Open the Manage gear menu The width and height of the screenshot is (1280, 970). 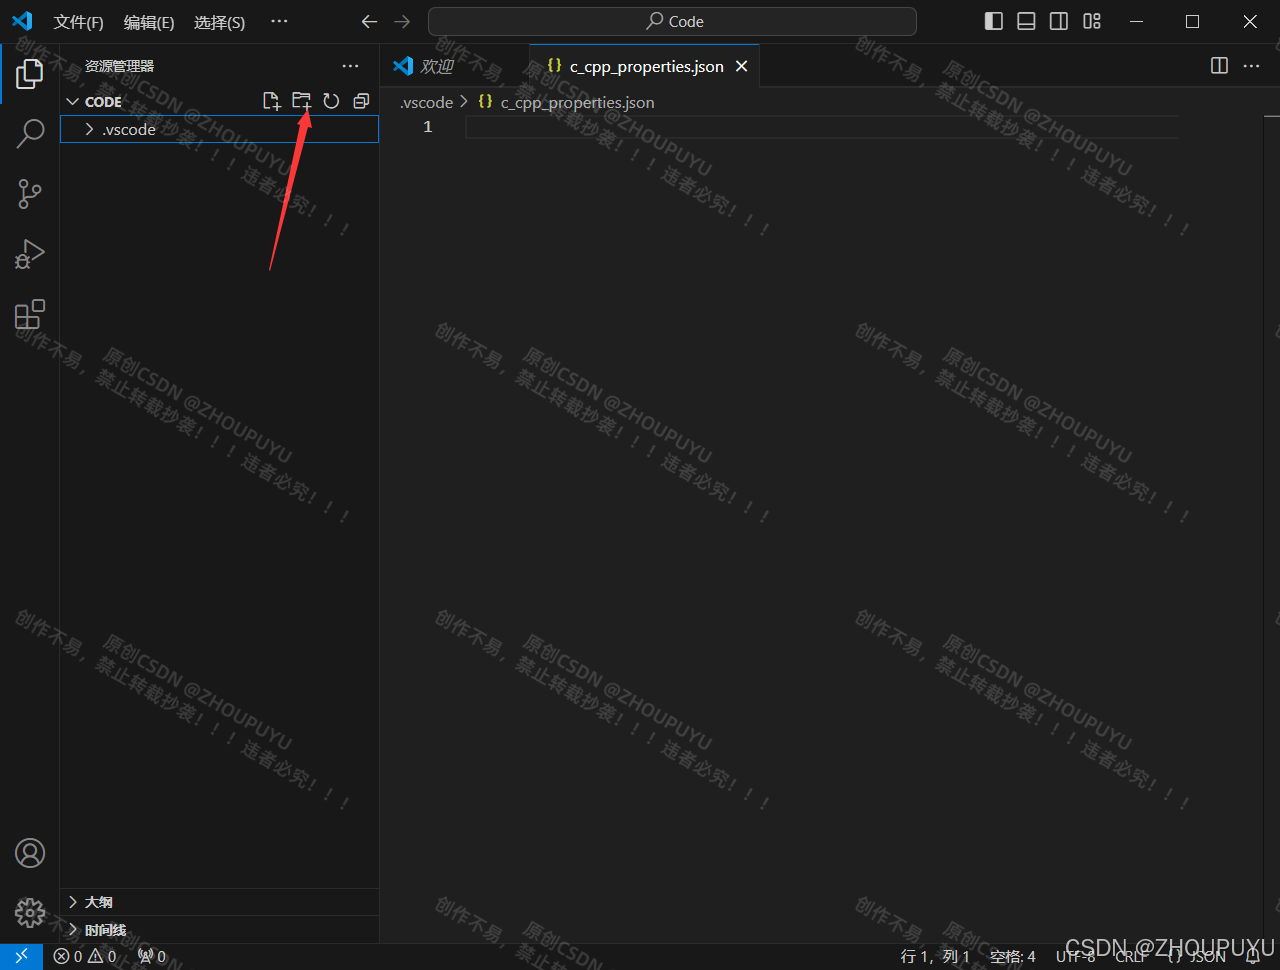30,912
